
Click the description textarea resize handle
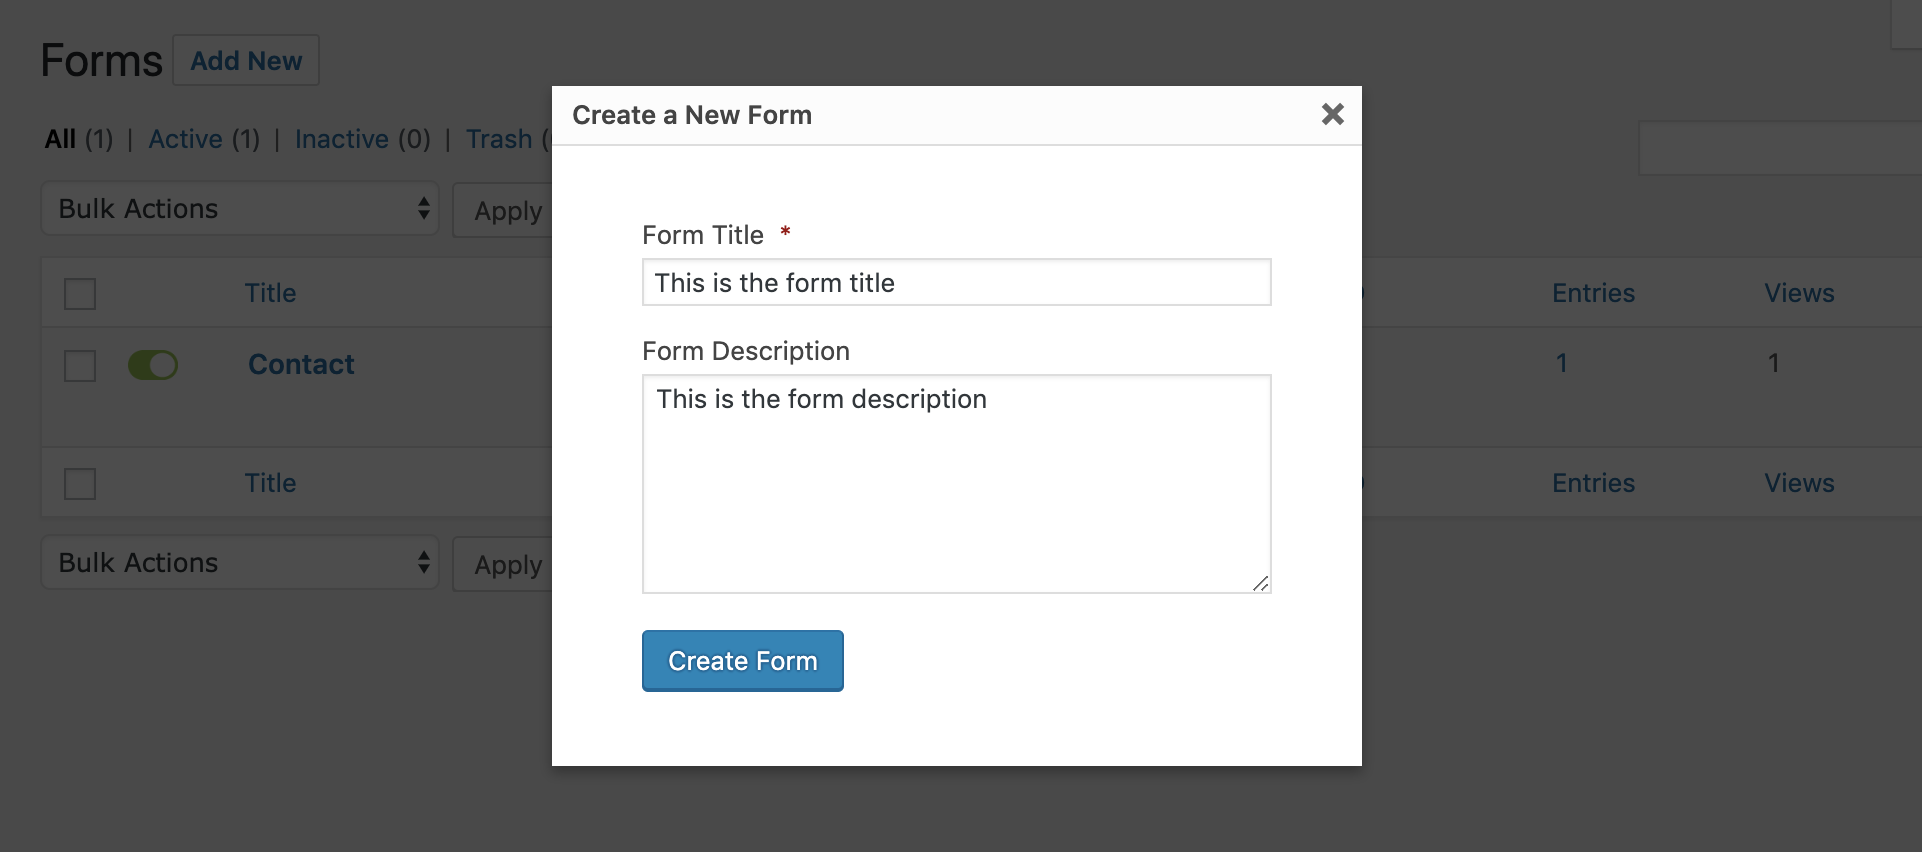click(x=1261, y=583)
